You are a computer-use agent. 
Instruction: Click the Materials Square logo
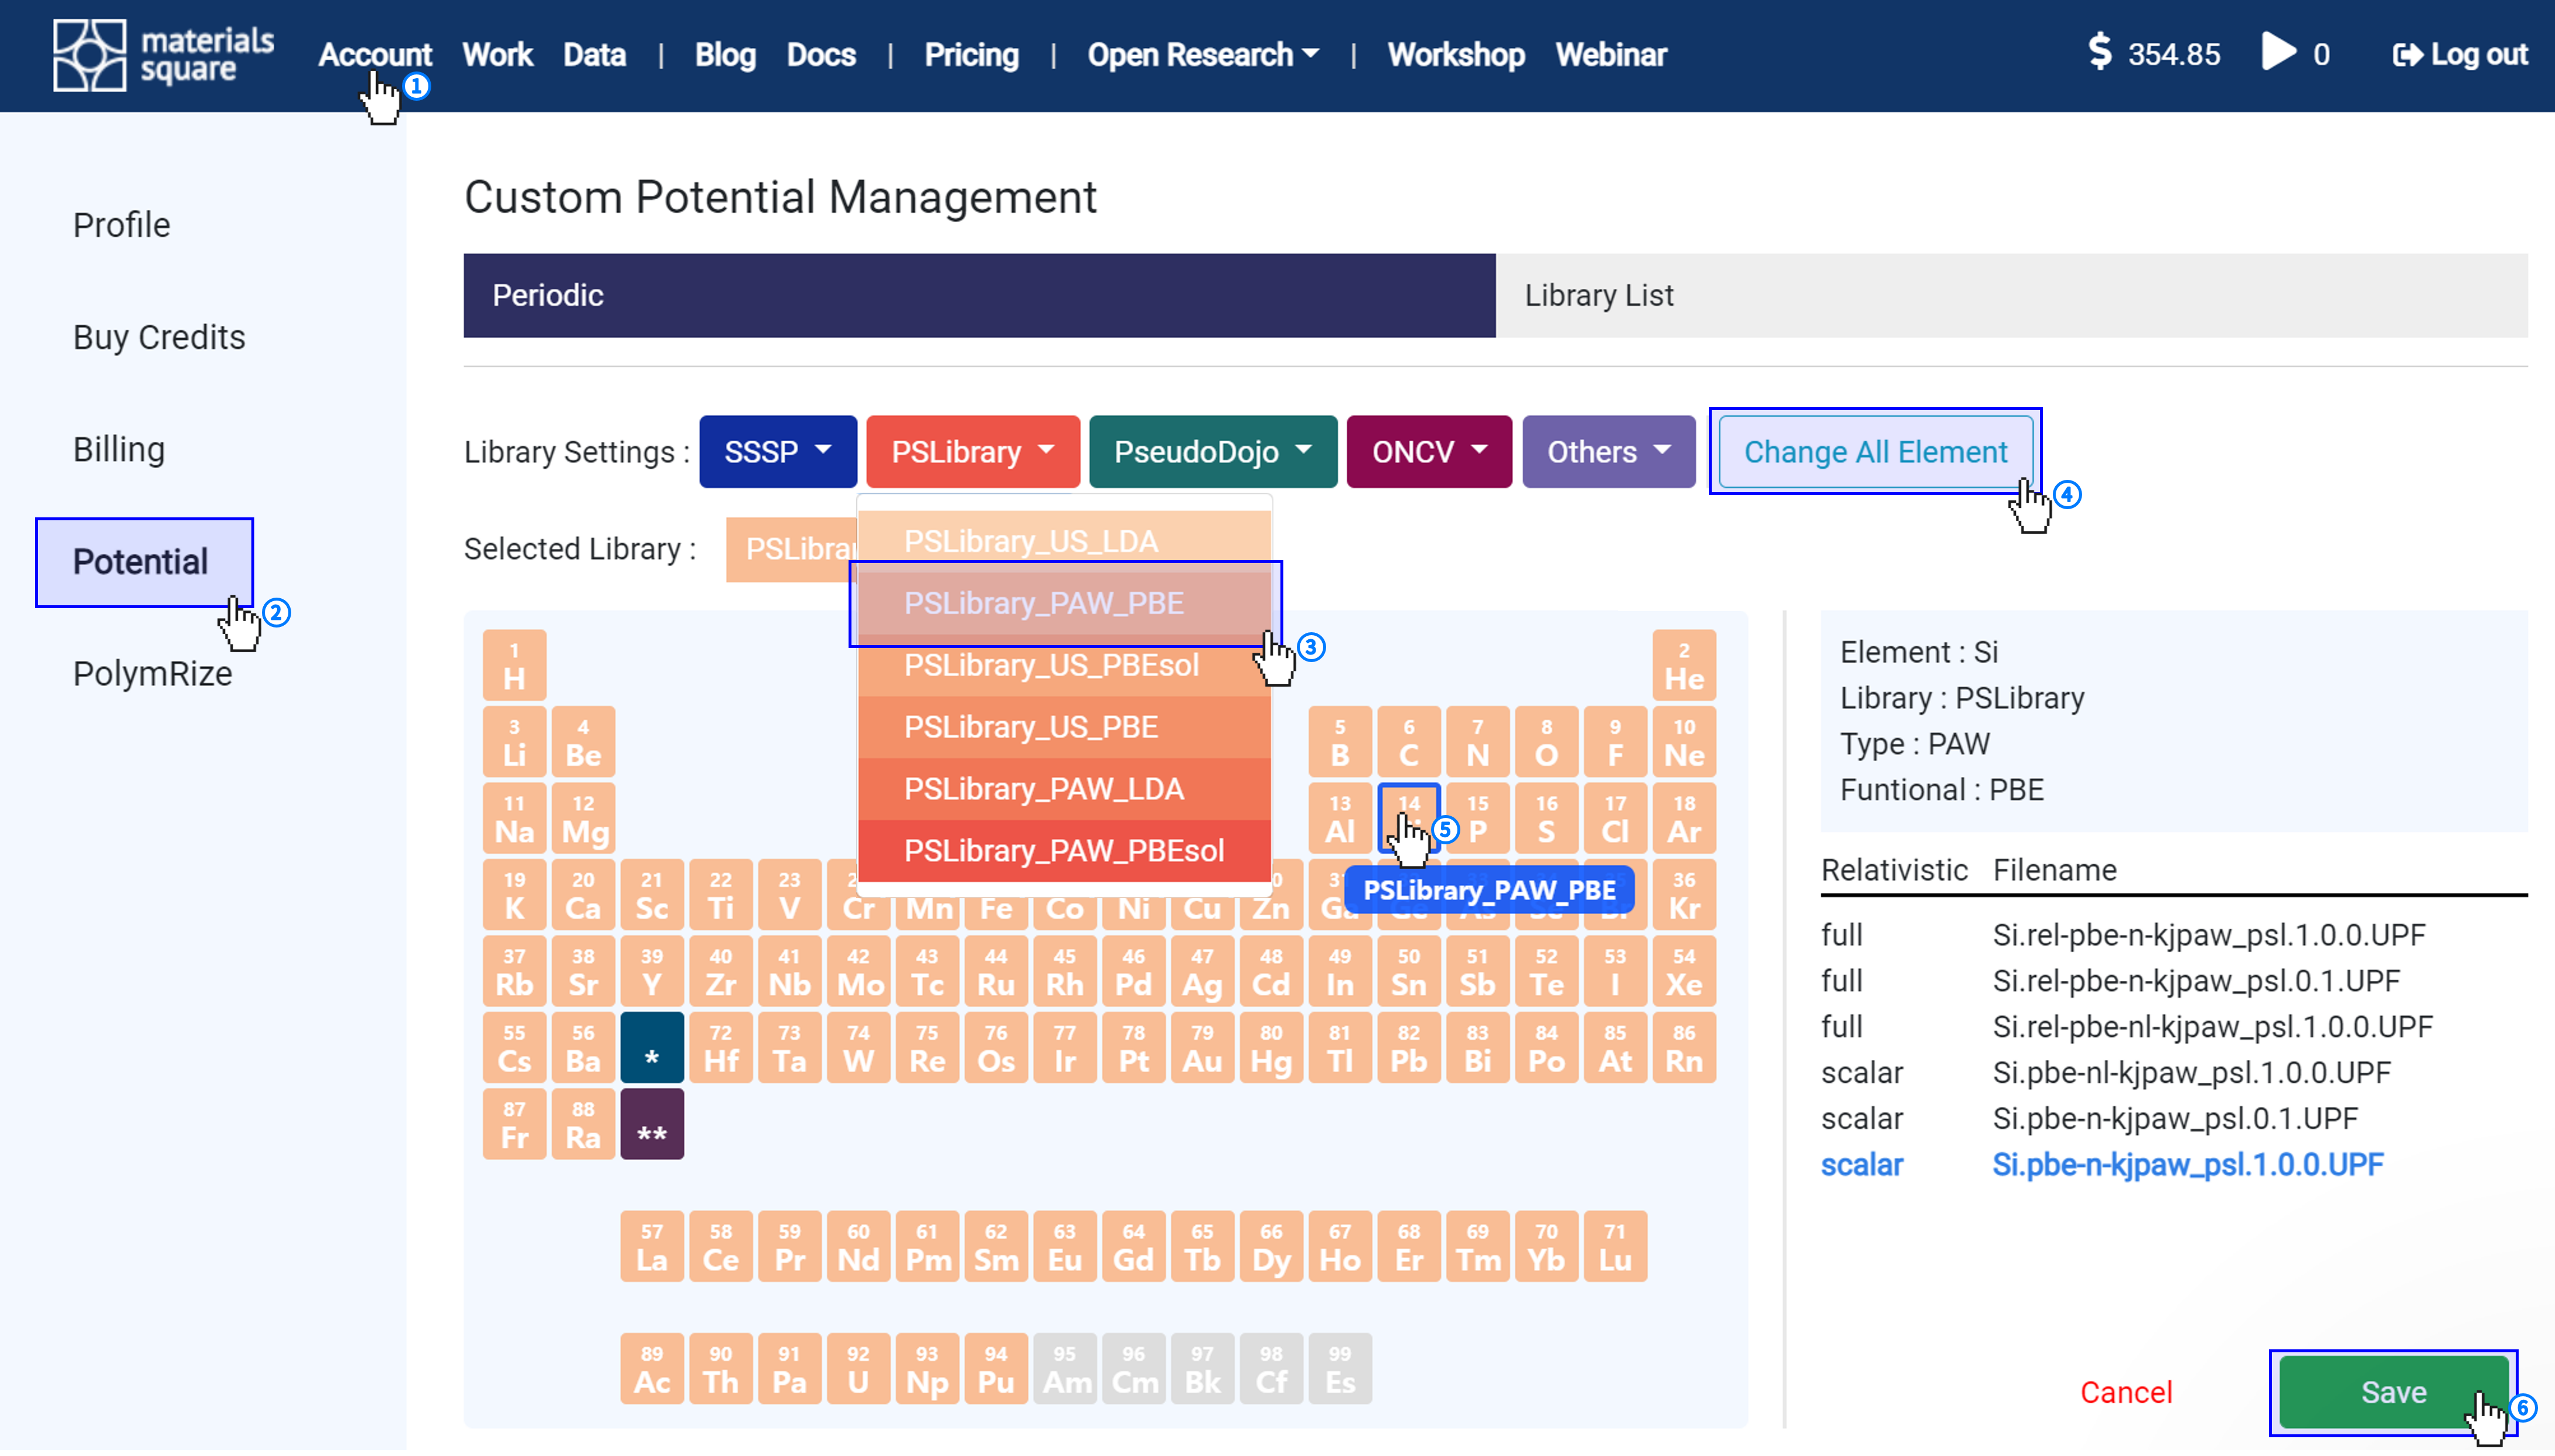(x=163, y=55)
